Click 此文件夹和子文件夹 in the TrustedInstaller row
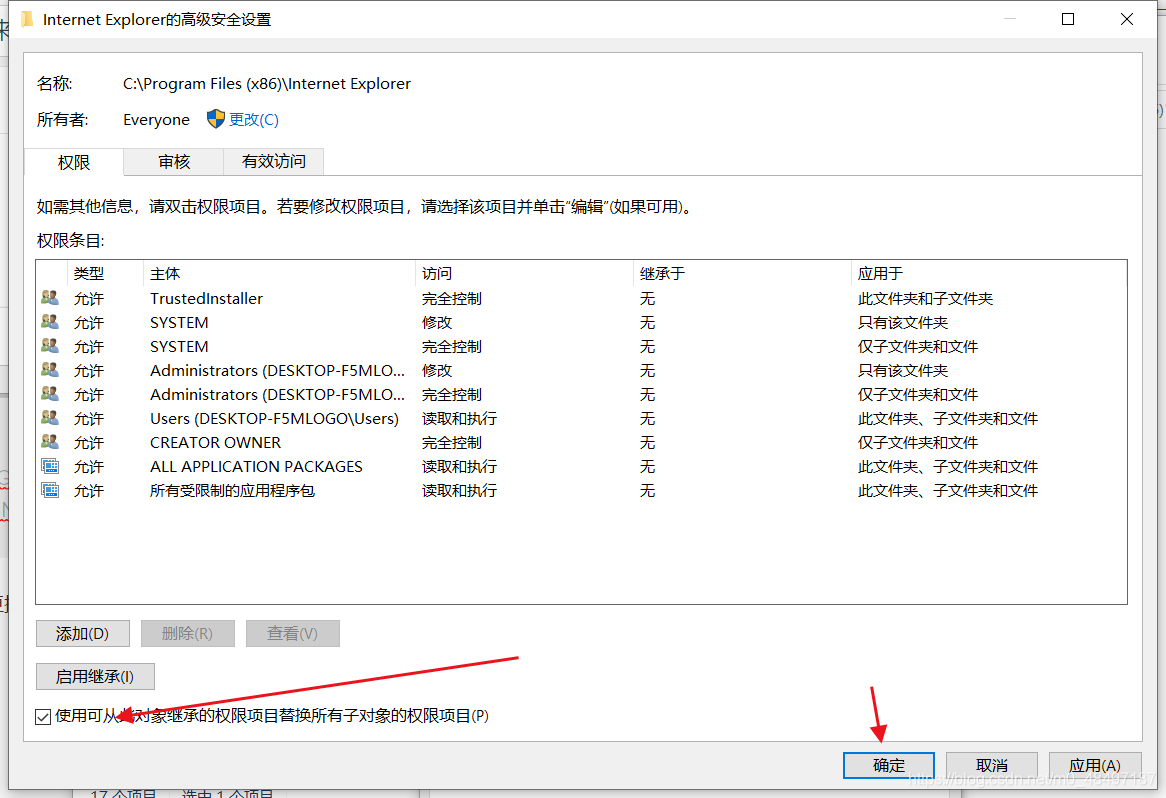The height and width of the screenshot is (798, 1166). [x=926, y=298]
